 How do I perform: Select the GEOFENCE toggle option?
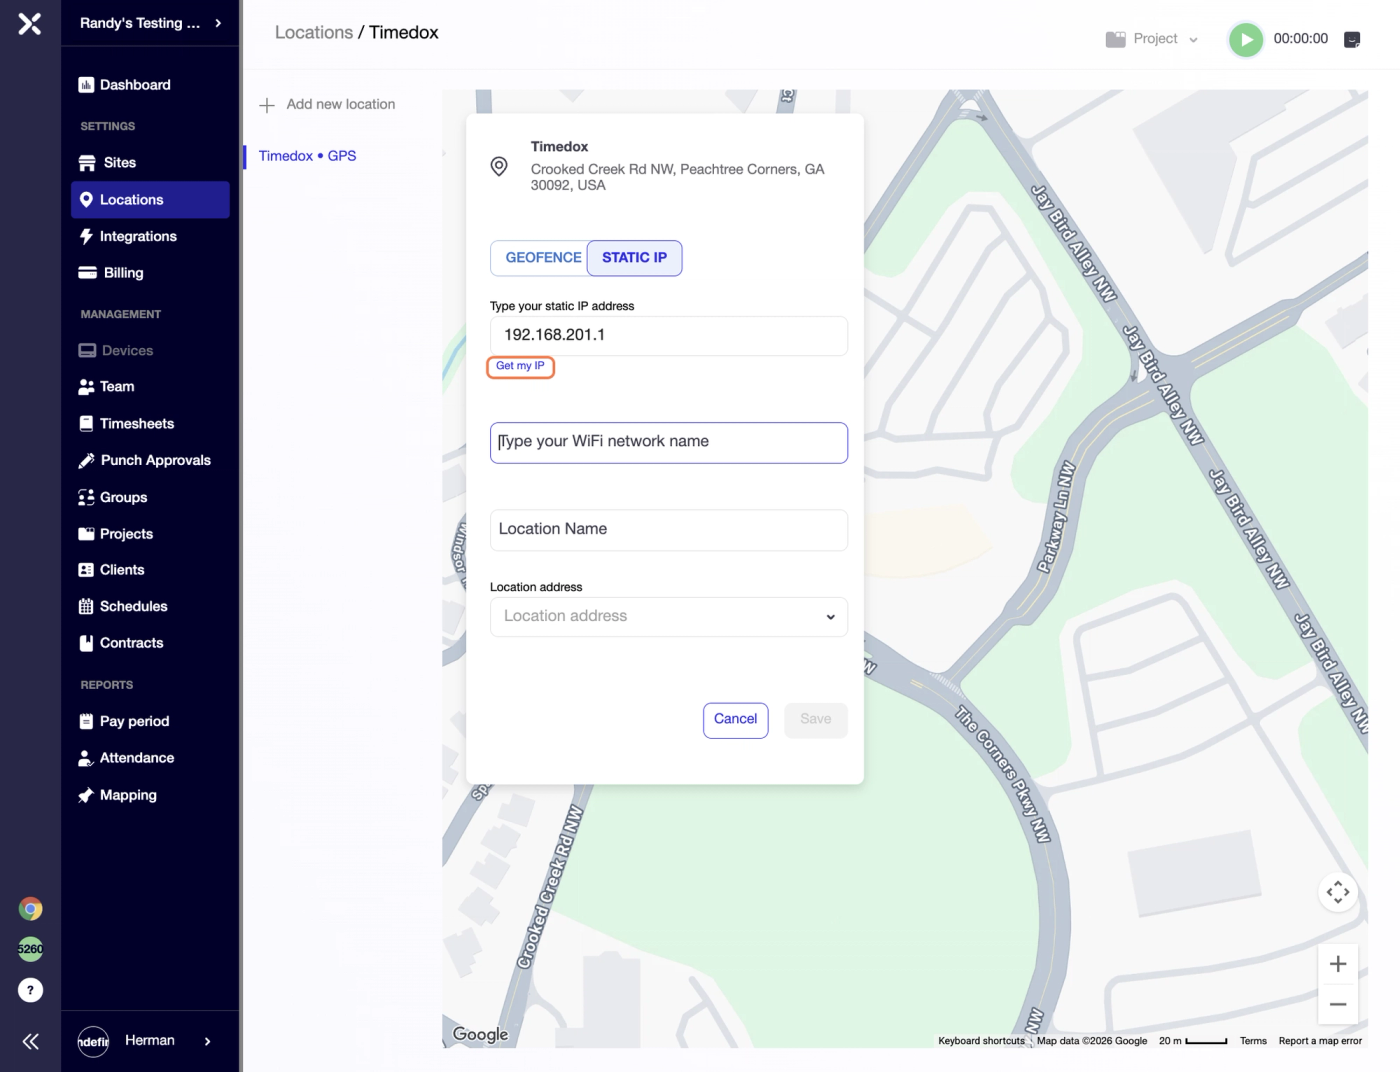[x=541, y=258]
